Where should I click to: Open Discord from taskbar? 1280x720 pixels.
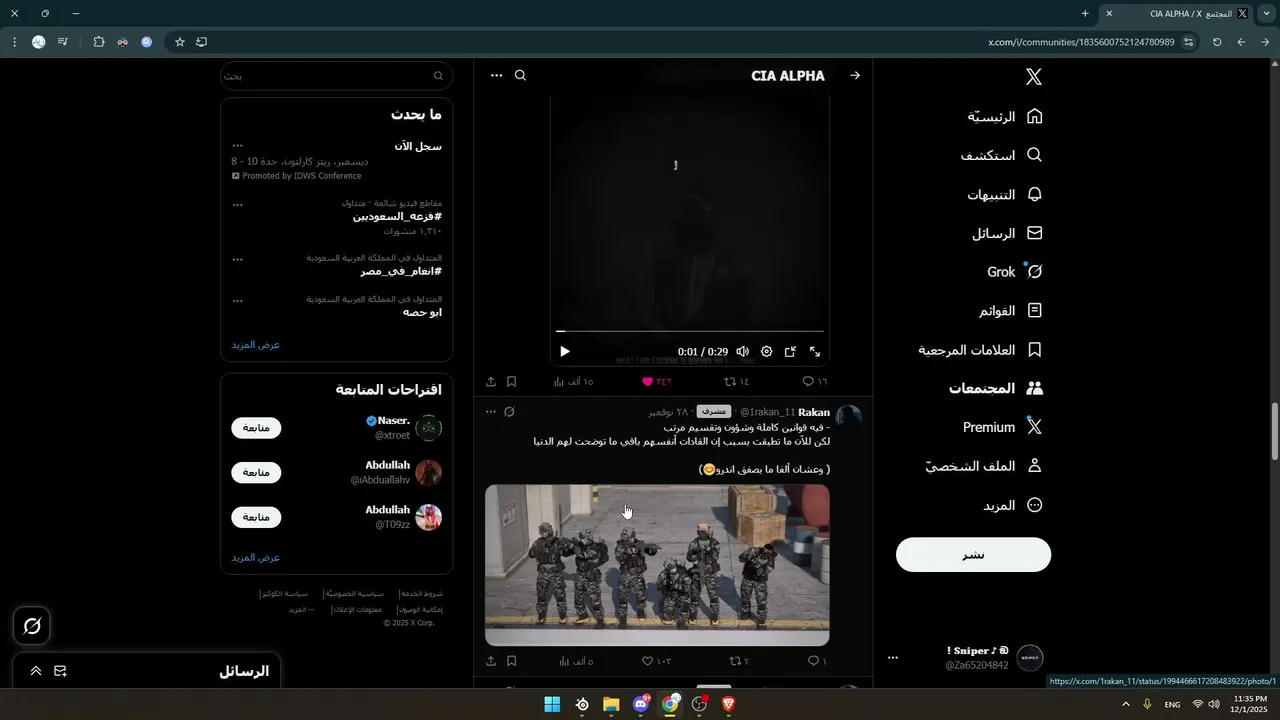coord(641,705)
